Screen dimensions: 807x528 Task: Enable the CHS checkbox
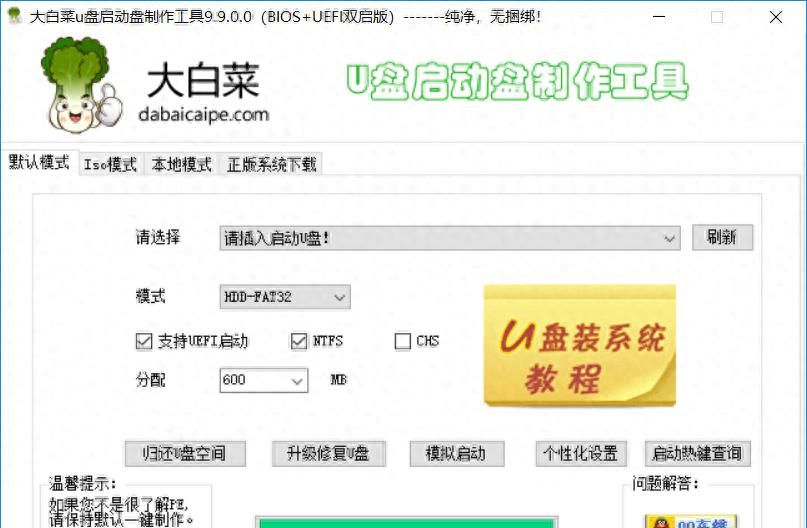[x=402, y=341]
